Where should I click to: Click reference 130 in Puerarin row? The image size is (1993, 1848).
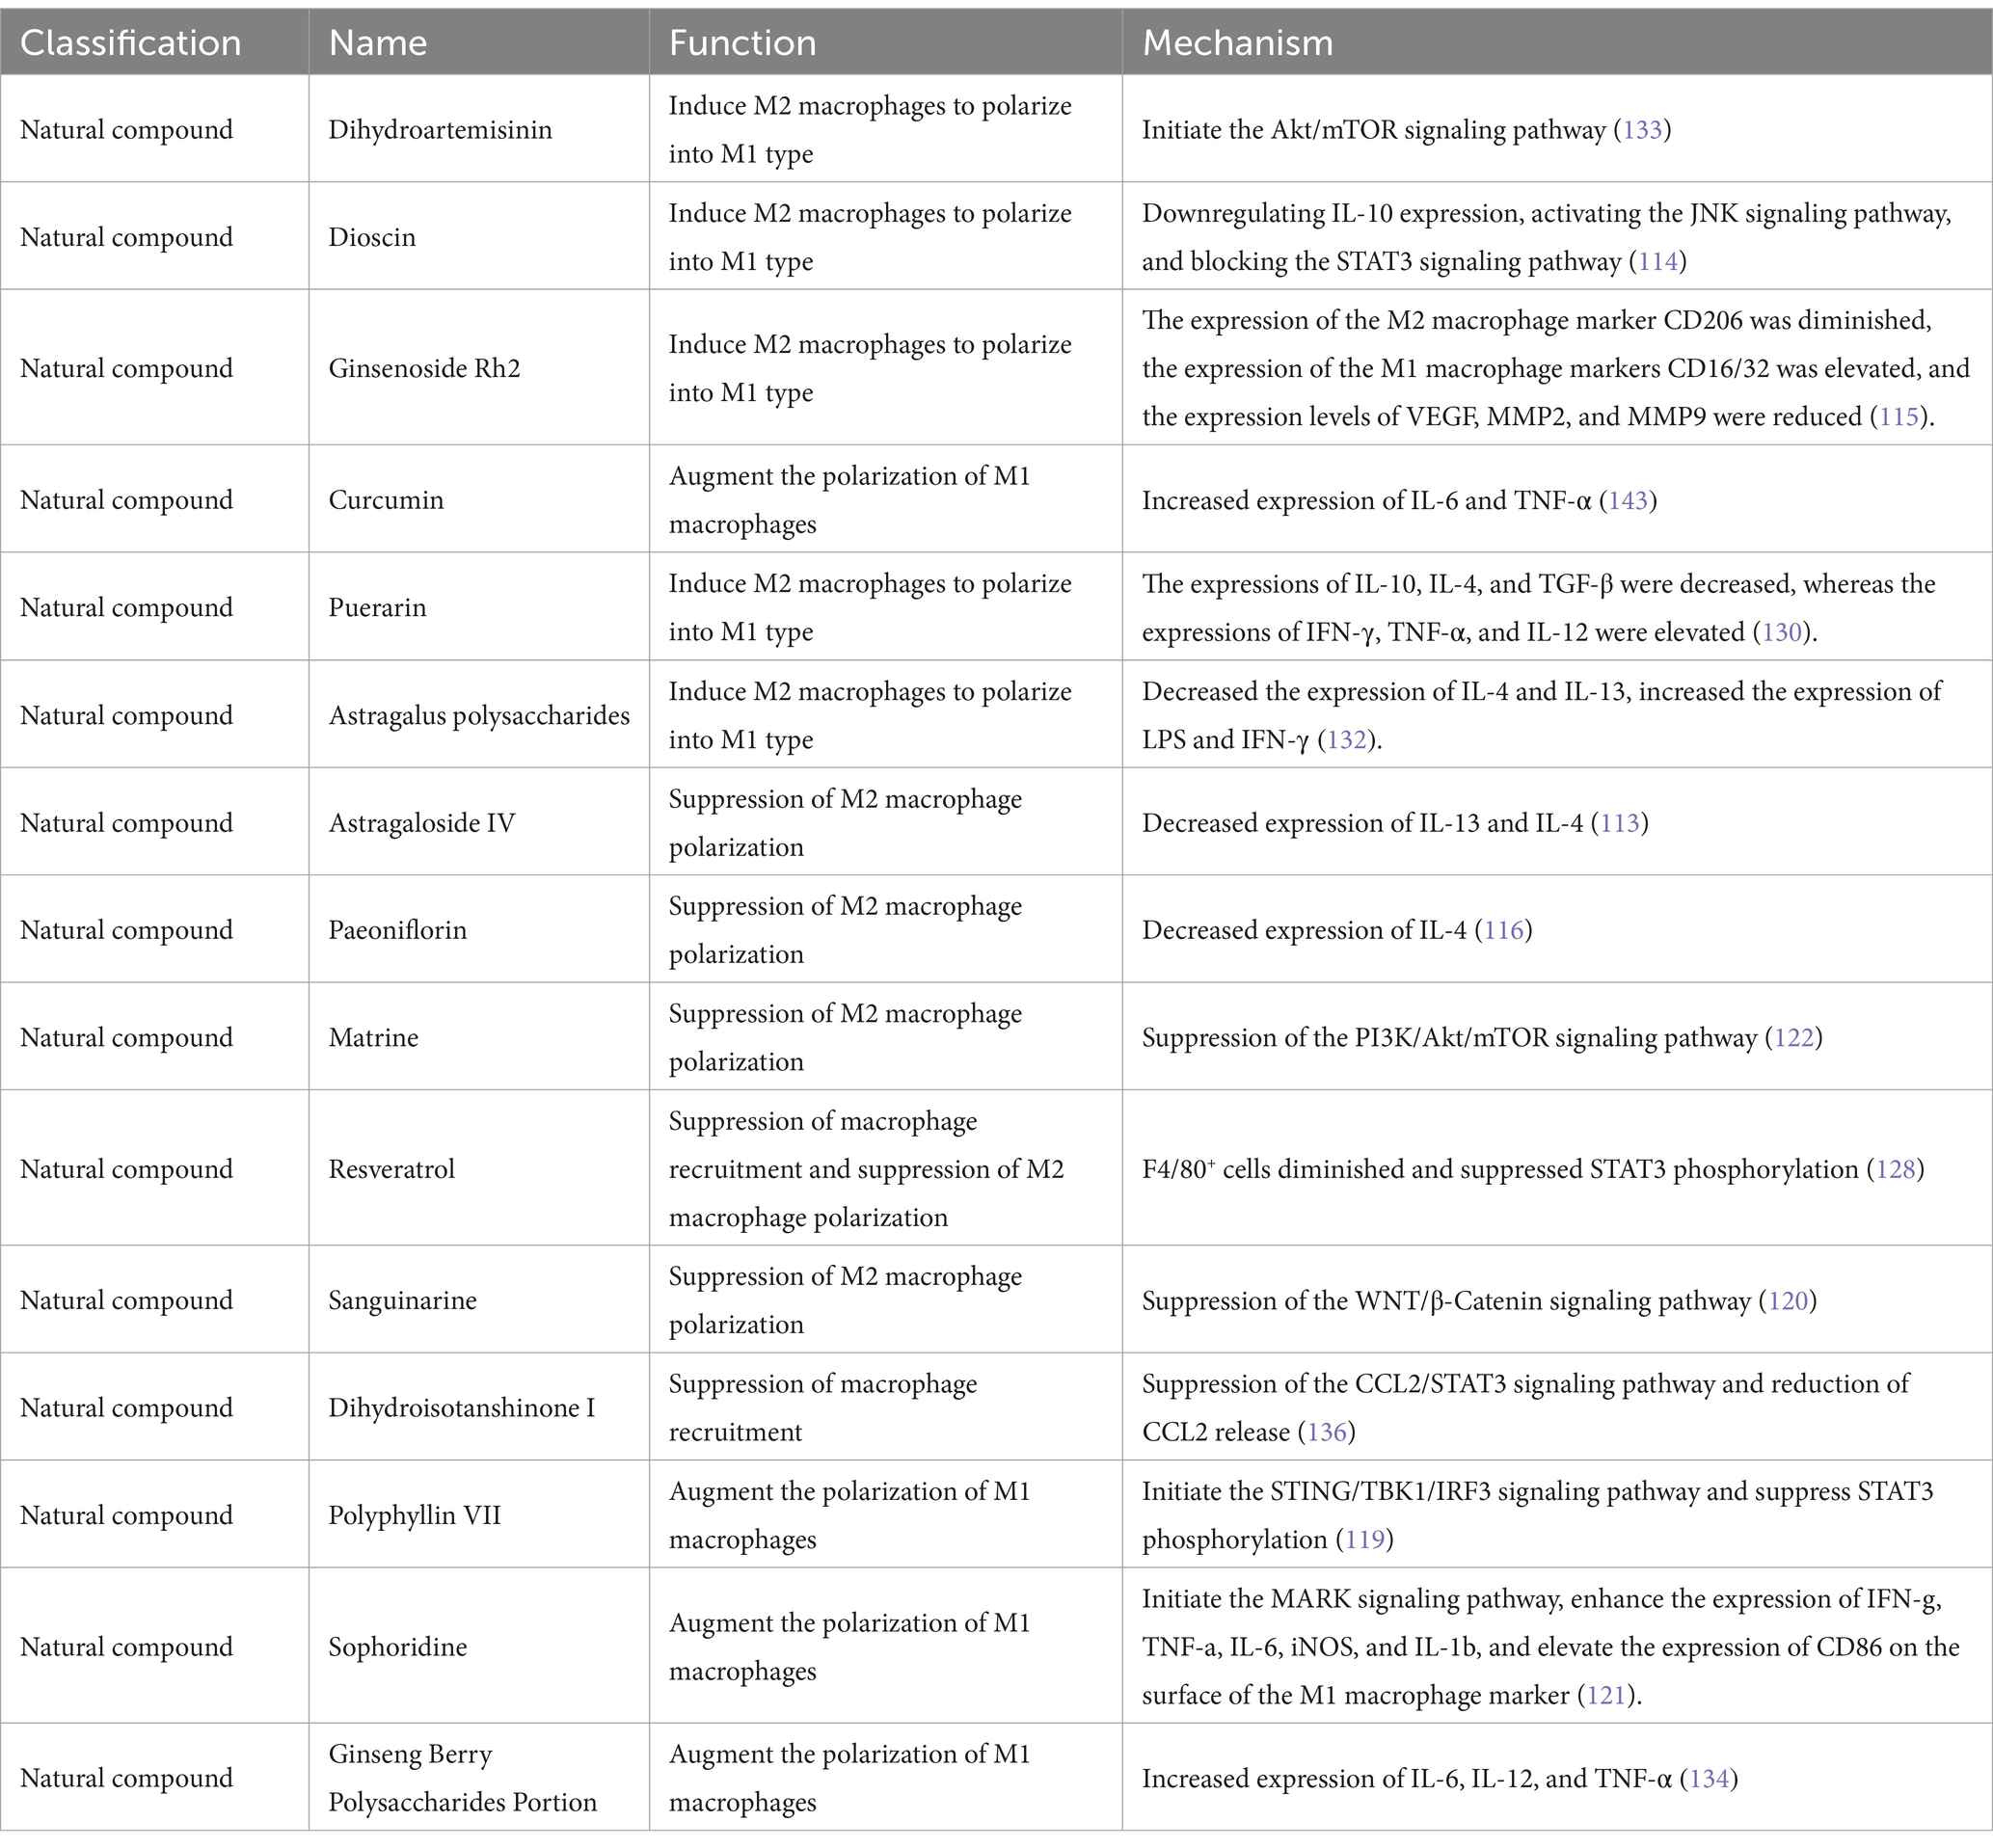[x=1782, y=633]
